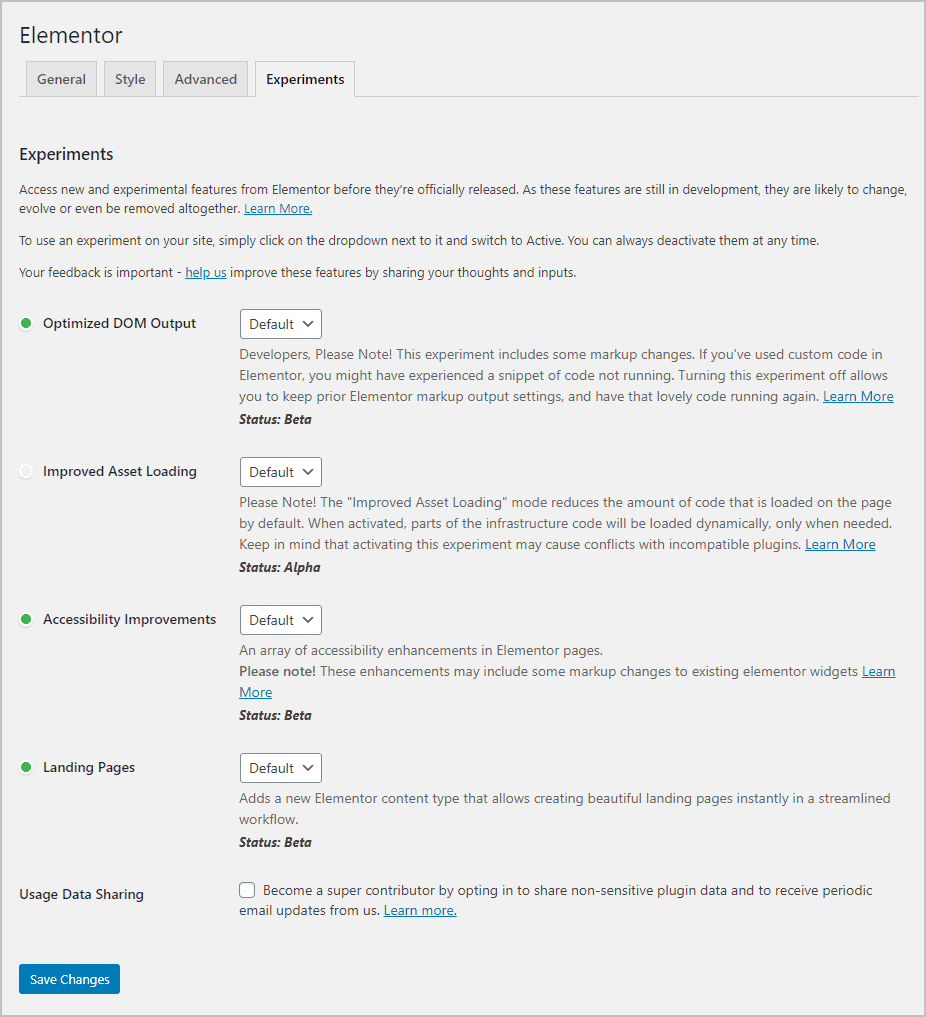Click the Landing Pages experiment label
926x1017 pixels.
click(89, 767)
